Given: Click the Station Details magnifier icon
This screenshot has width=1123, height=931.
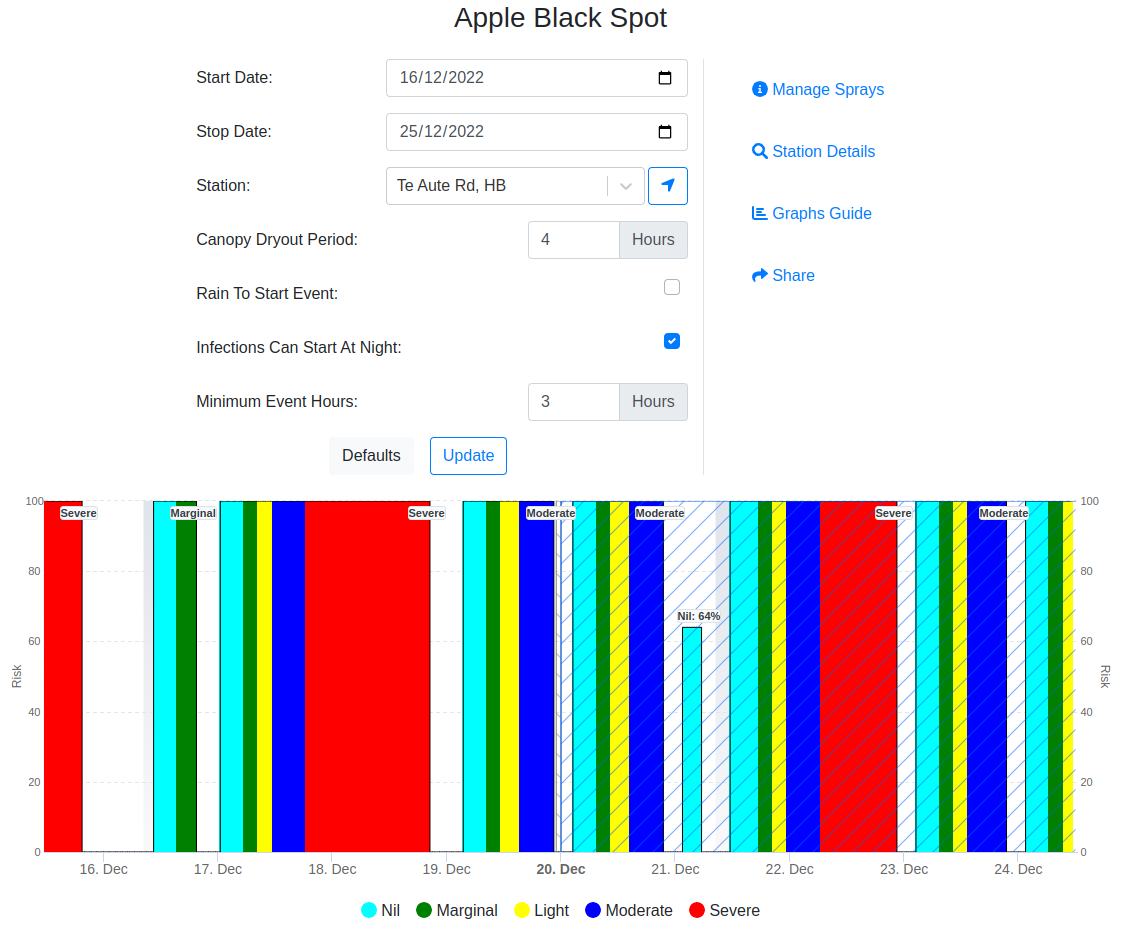Looking at the screenshot, I should click(759, 151).
